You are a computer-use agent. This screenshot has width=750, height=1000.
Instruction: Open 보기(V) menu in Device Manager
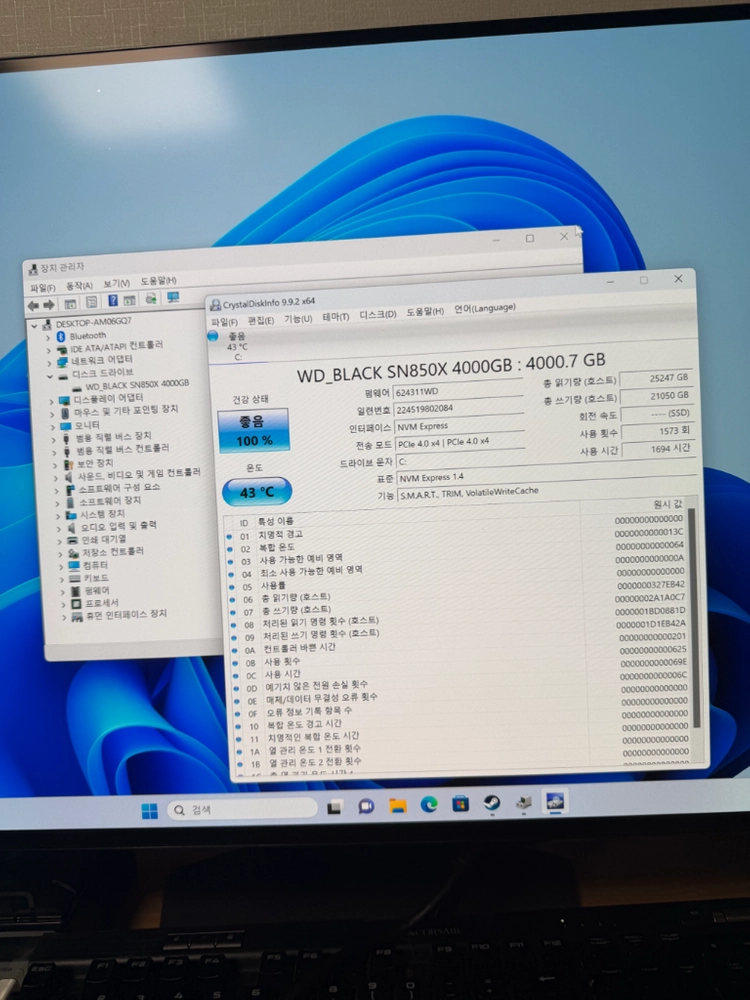tap(117, 283)
